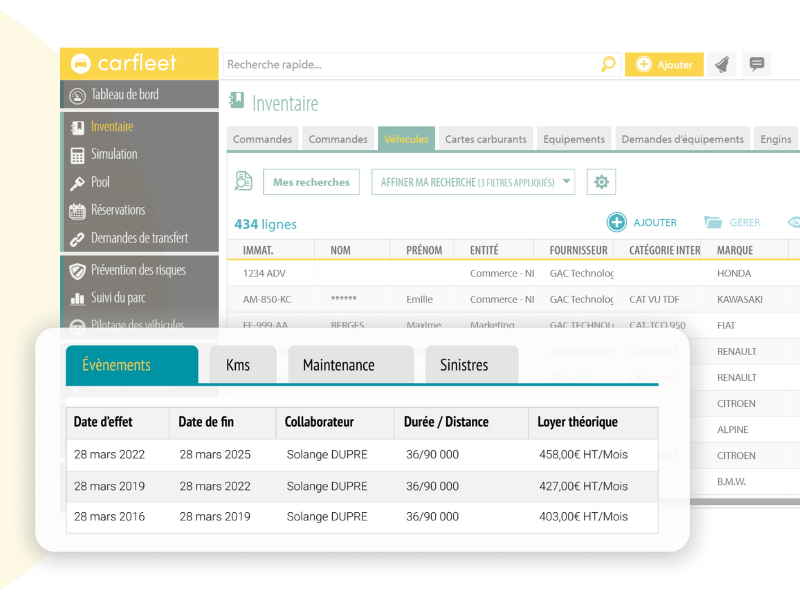Click the Réservations calendar icon
Viewport: 800px width, 600px height.
tap(77, 211)
